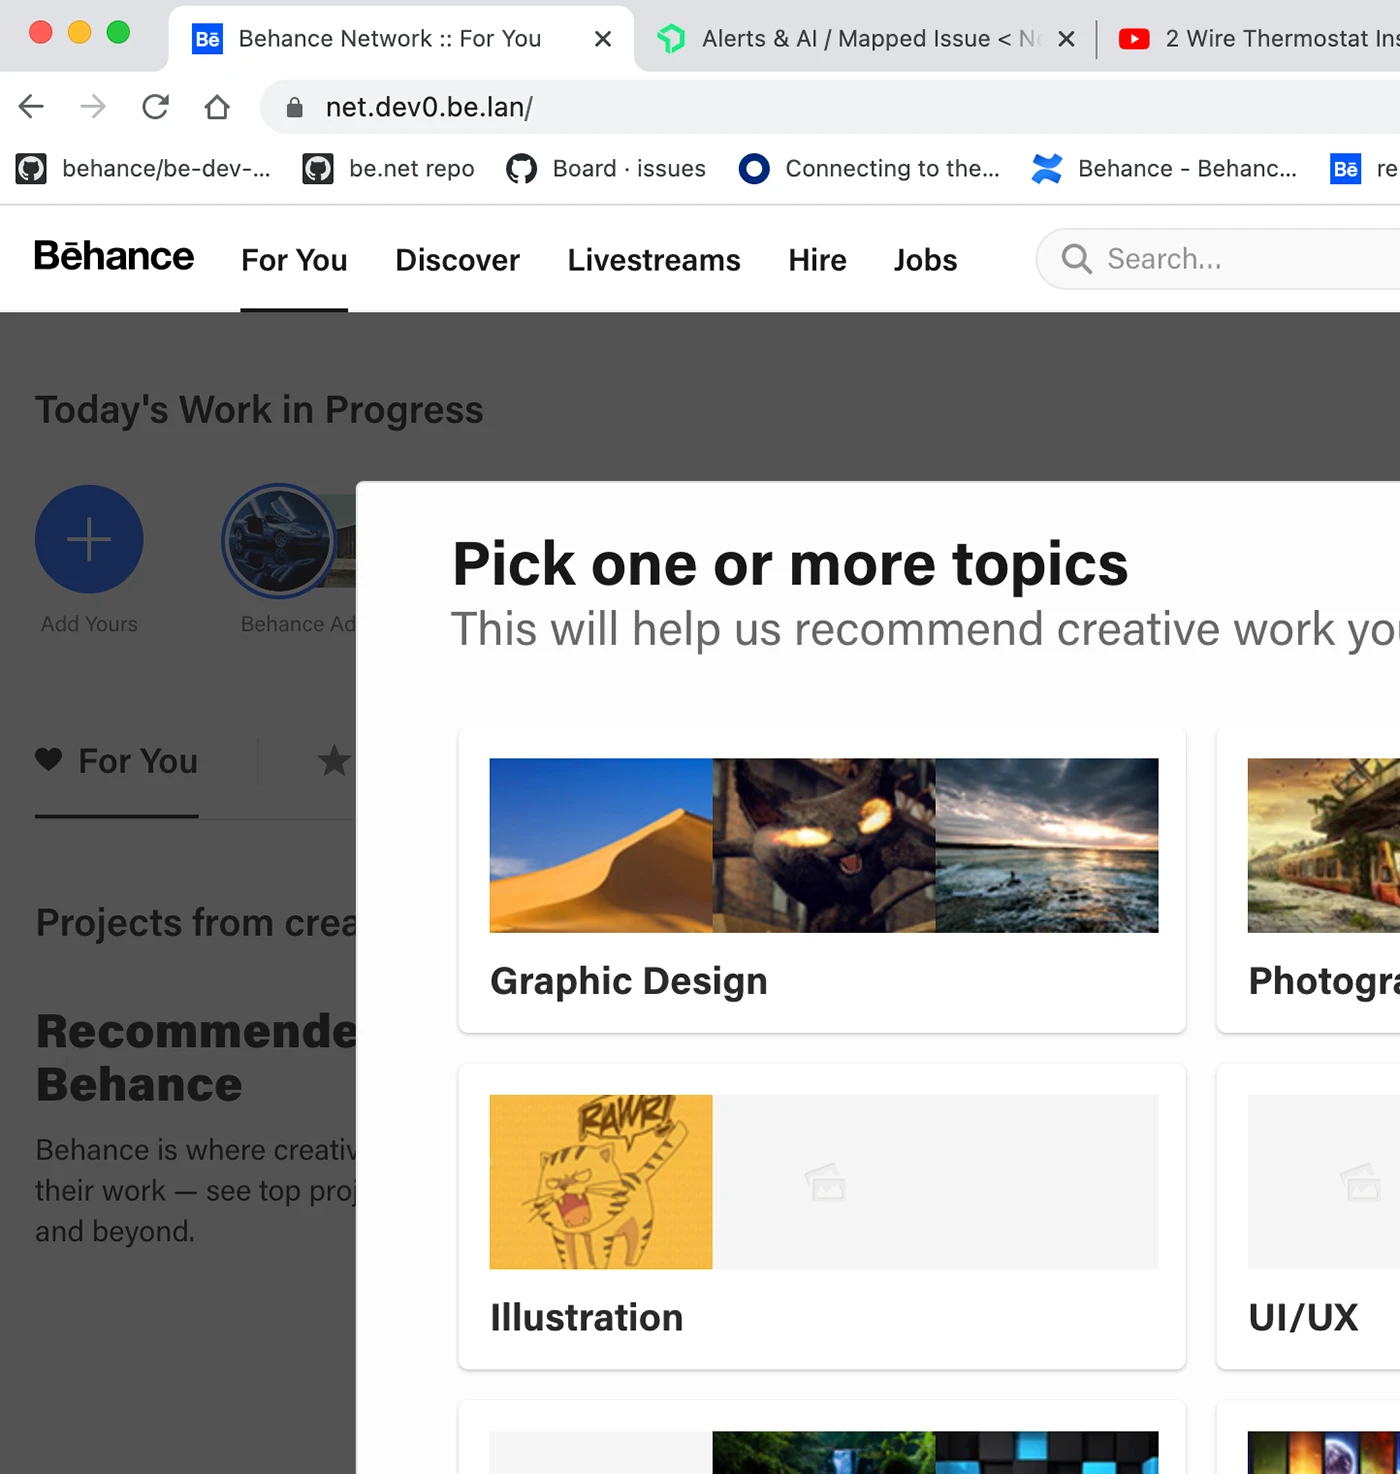Click the browser back arrow
1400x1474 pixels.
31,107
